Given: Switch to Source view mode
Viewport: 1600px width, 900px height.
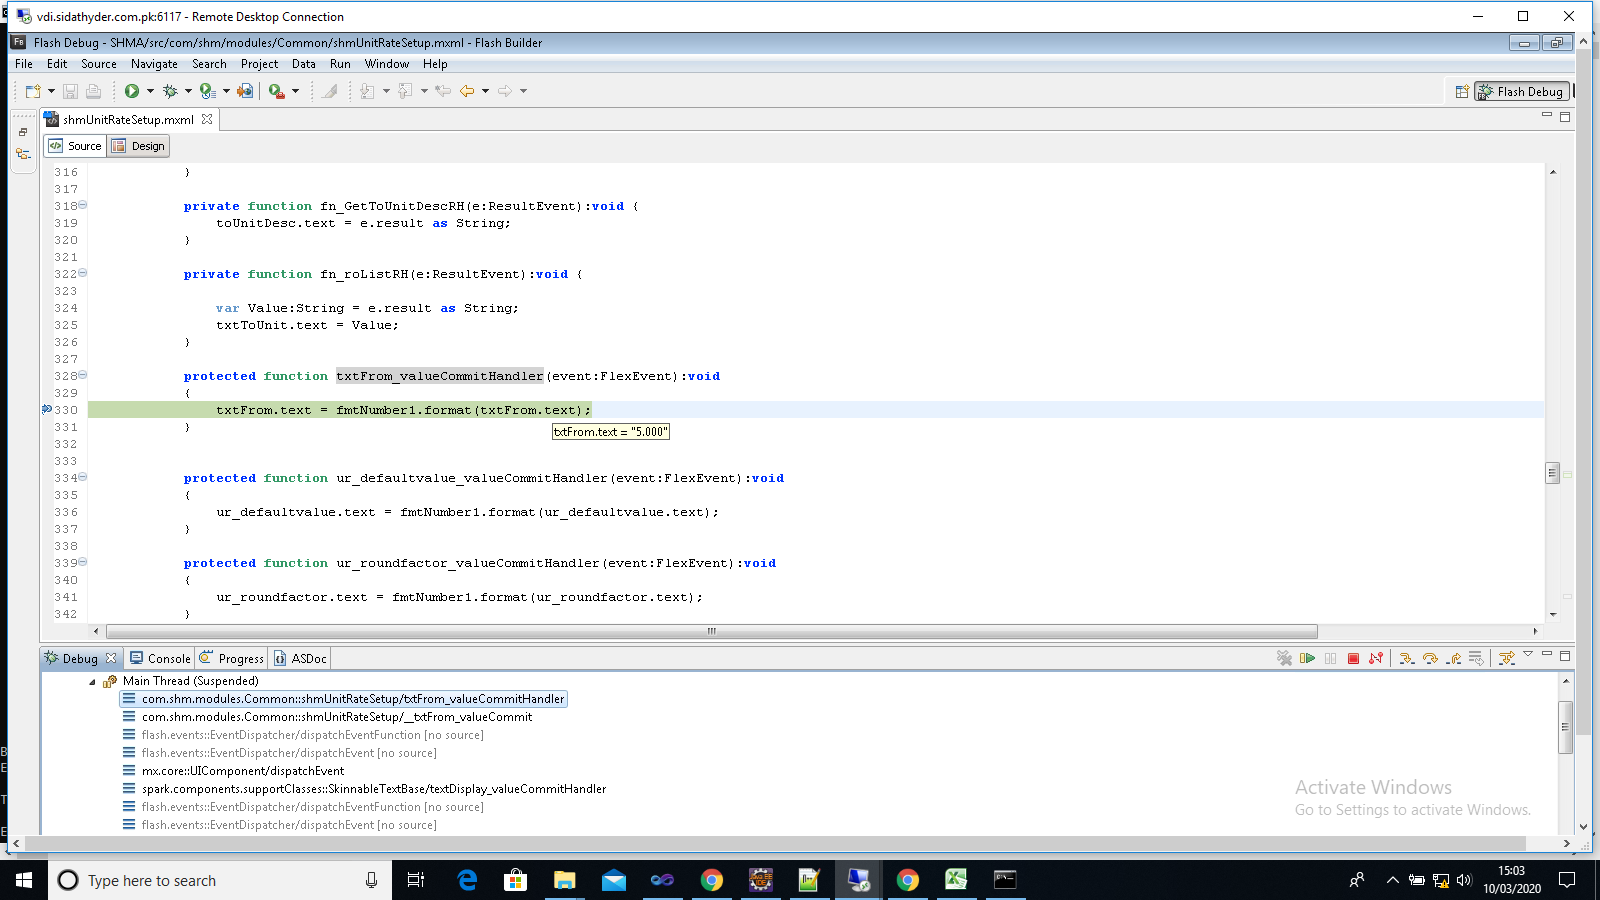Looking at the screenshot, I should pos(75,146).
